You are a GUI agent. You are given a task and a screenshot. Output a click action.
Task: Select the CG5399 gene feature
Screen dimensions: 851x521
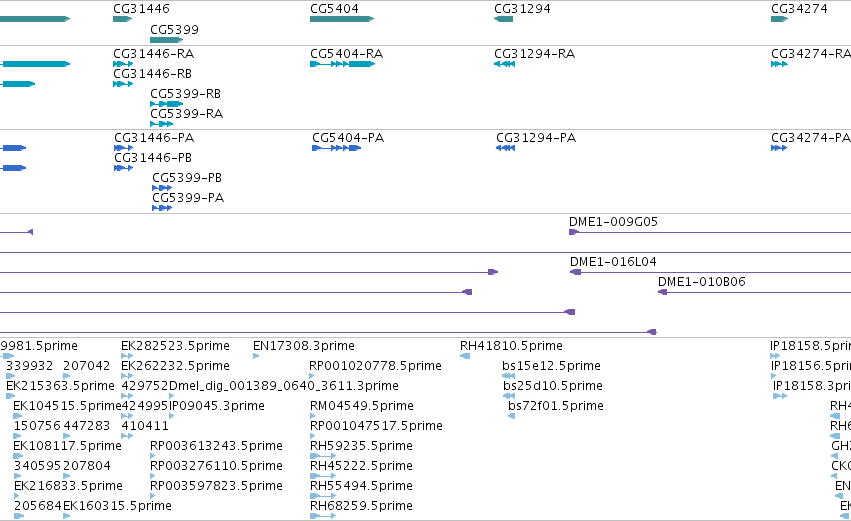(167, 40)
